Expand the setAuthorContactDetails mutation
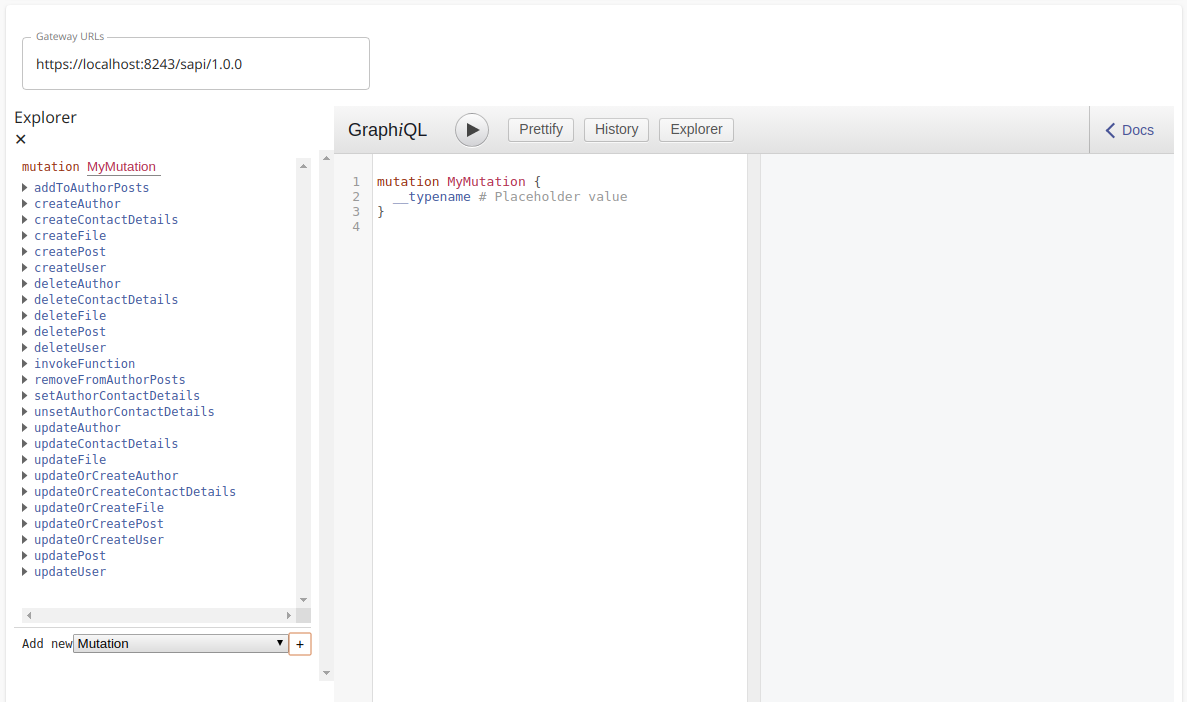 point(24,395)
